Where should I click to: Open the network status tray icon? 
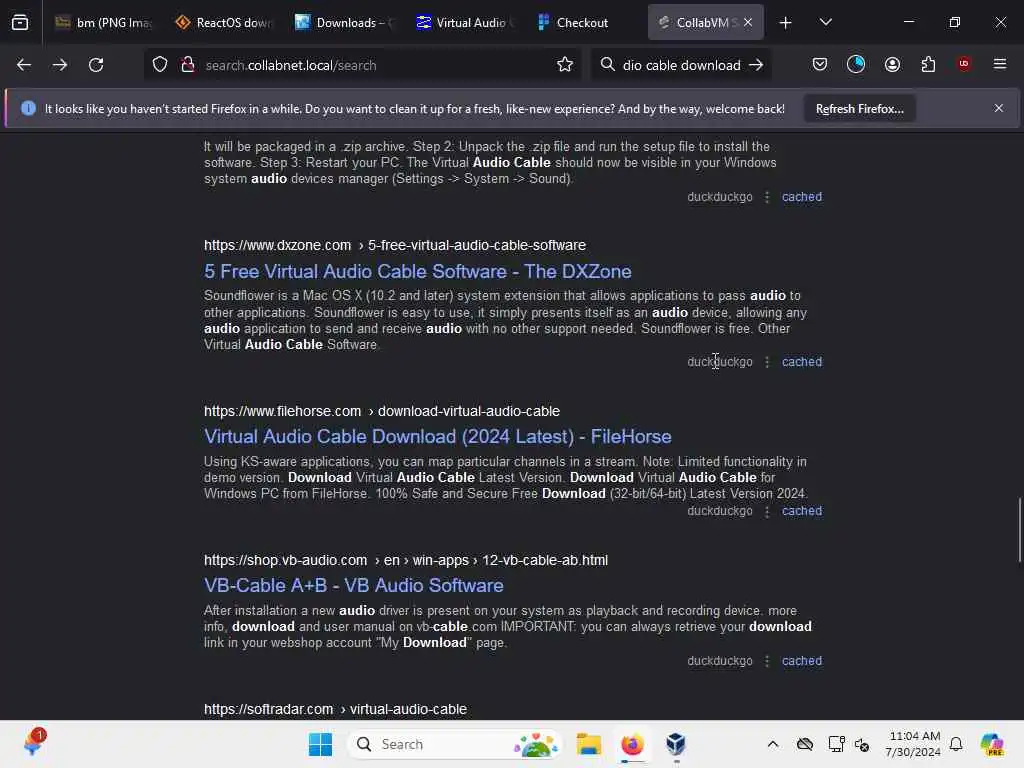(836, 744)
